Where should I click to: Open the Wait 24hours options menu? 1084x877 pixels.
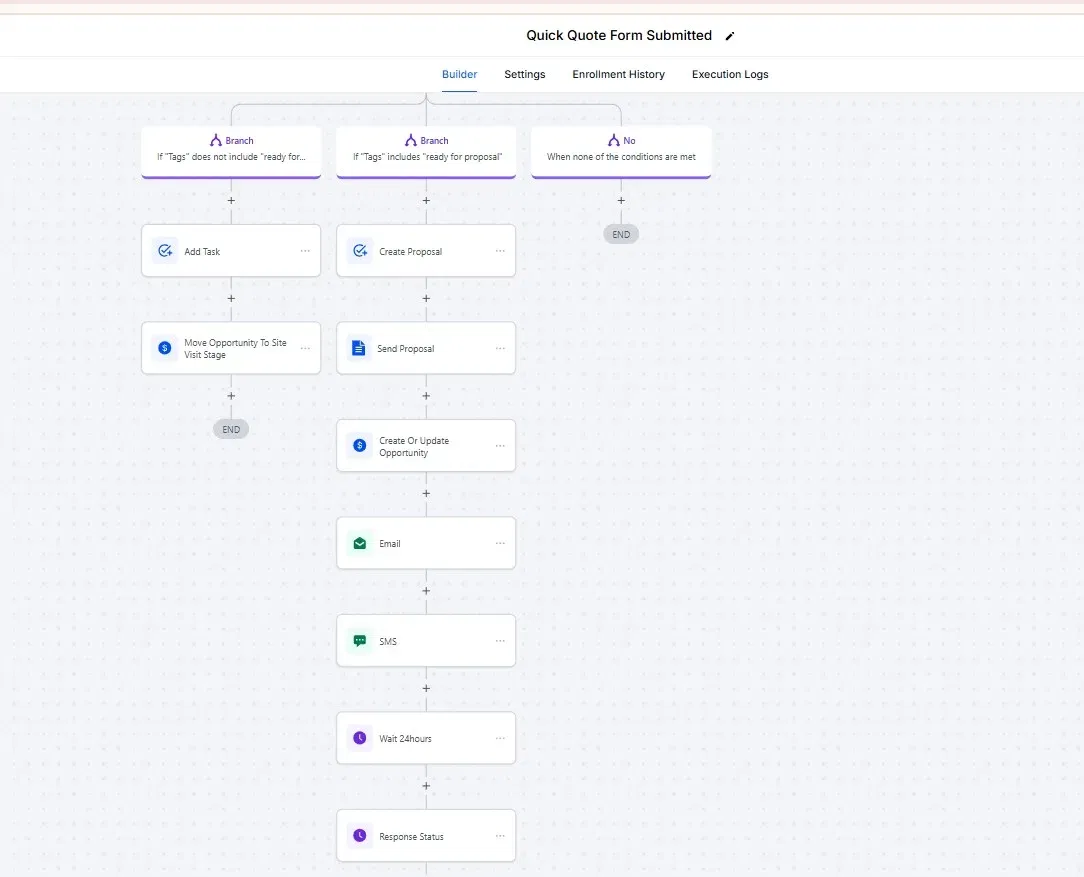tap(500, 738)
